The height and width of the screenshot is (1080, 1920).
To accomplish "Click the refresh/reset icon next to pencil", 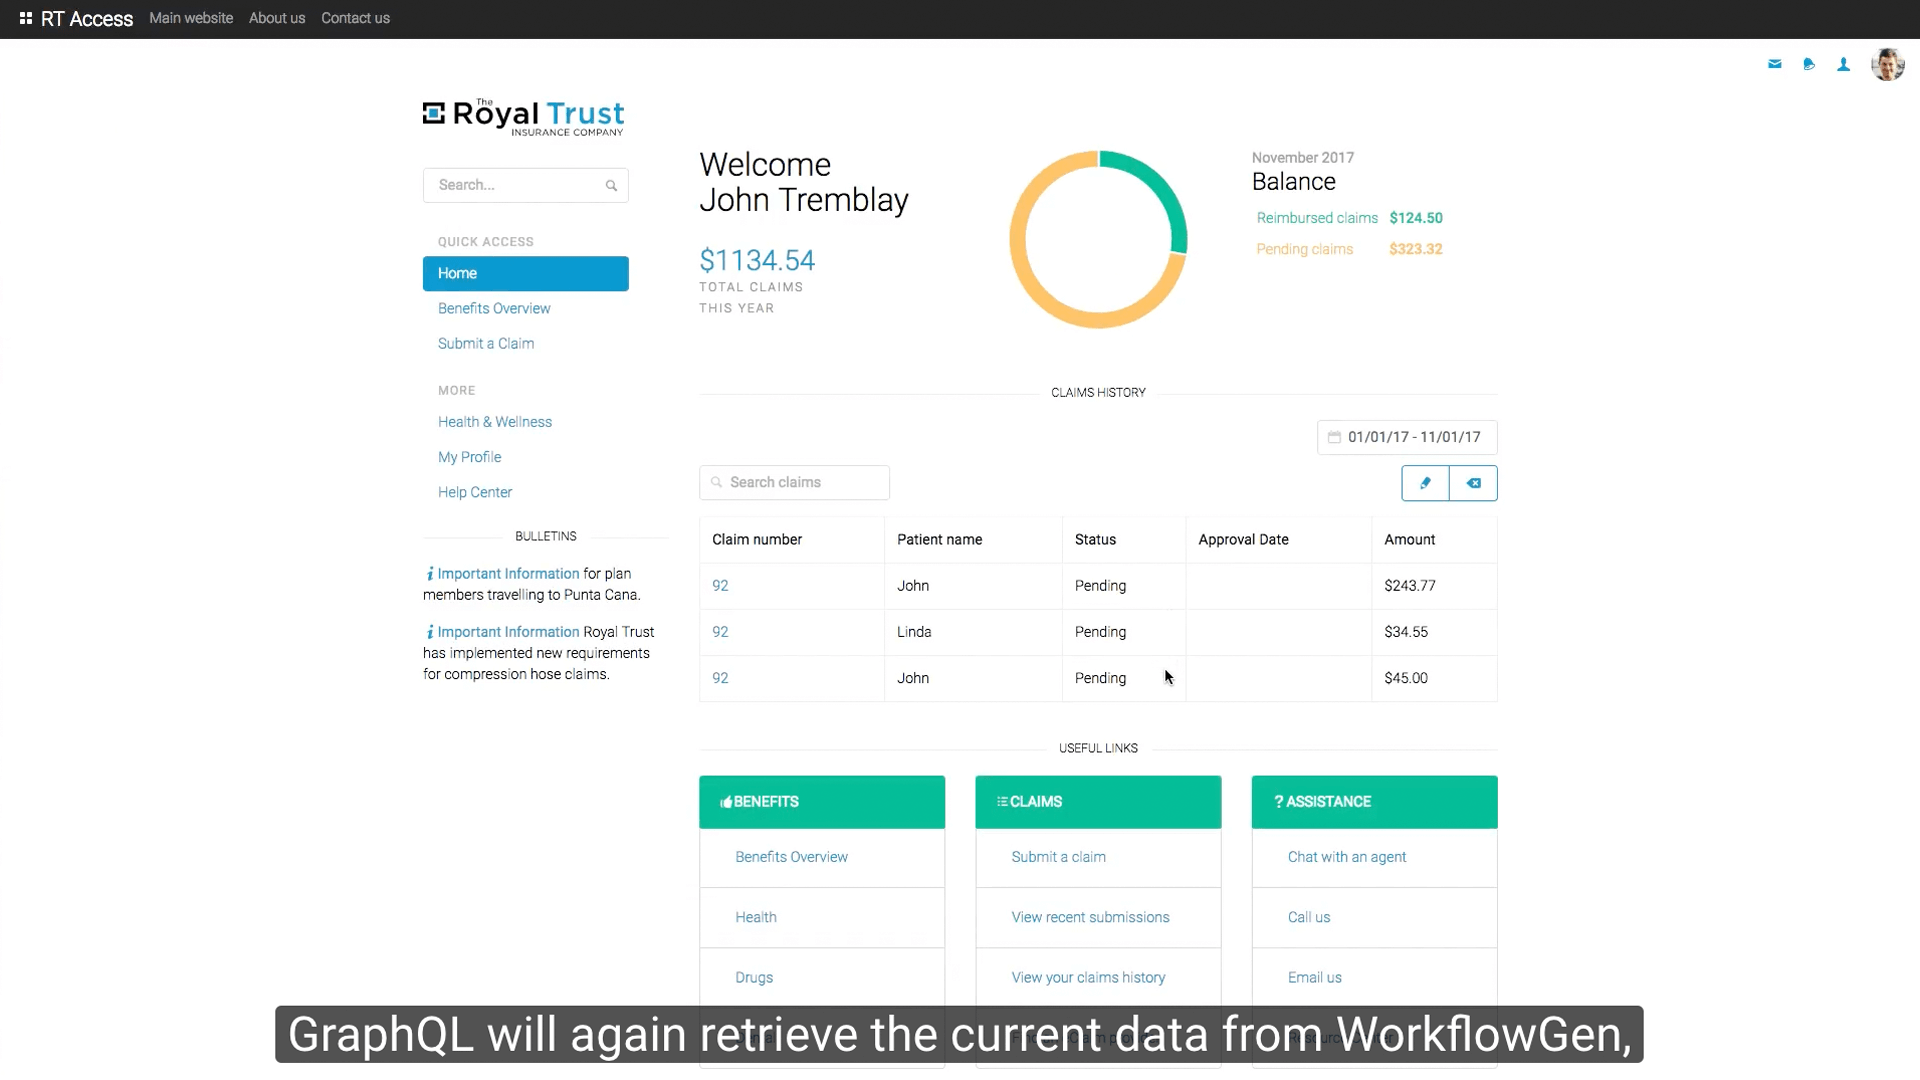I will point(1473,483).
